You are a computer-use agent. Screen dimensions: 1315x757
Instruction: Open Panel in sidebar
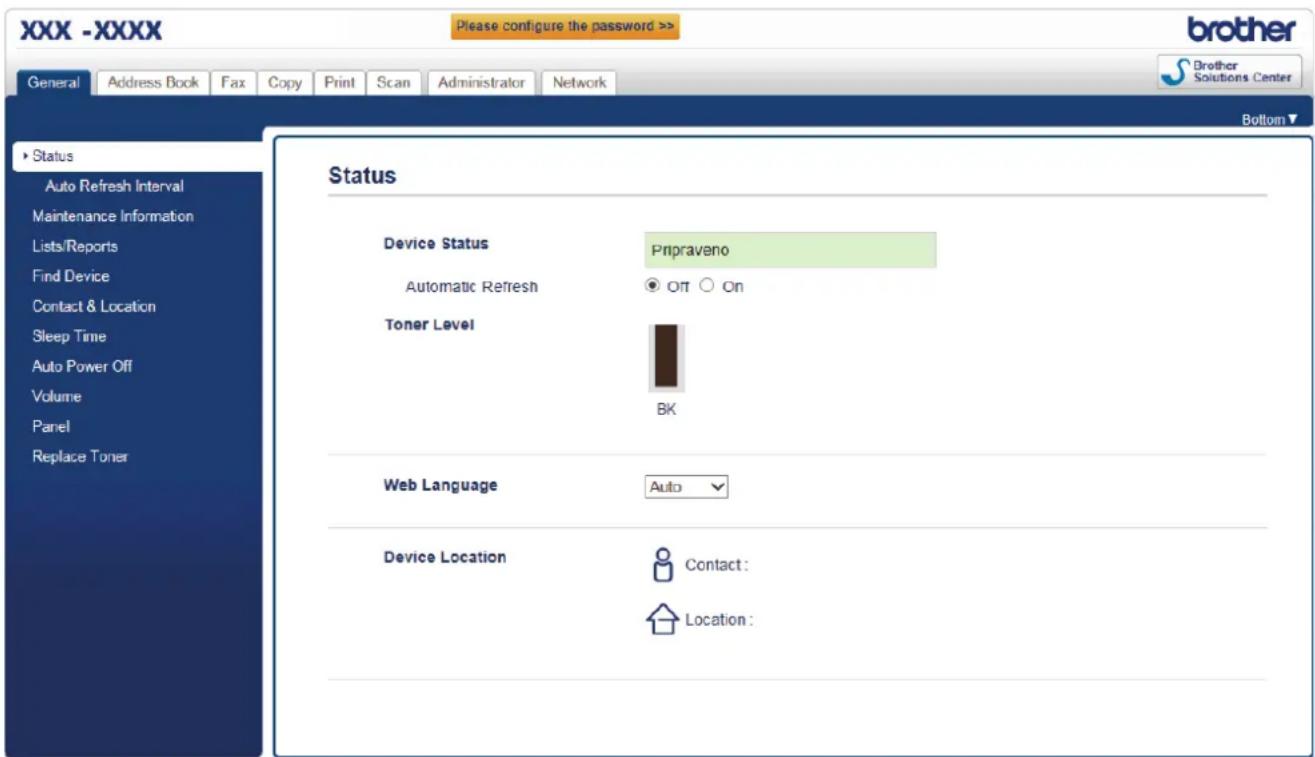[51, 426]
